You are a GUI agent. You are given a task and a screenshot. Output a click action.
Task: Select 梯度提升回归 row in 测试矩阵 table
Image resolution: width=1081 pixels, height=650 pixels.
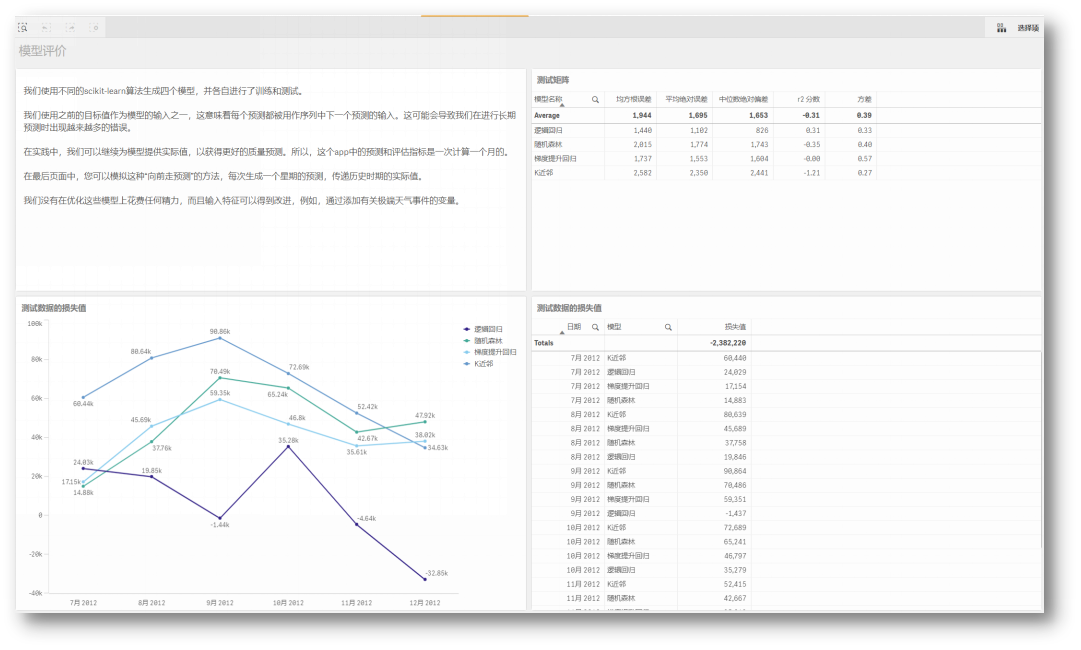(x=705, y=159)
